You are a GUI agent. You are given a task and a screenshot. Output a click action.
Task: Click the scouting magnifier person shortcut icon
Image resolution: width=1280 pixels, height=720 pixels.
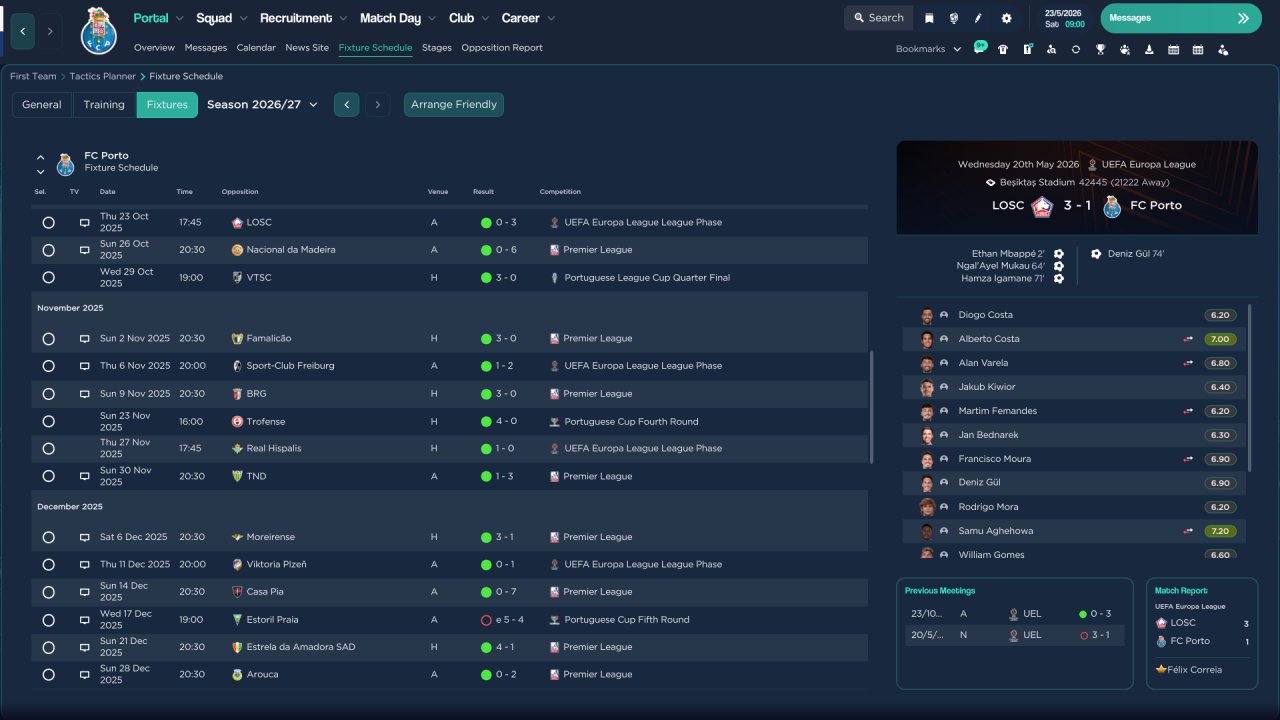coord(1051,49)
